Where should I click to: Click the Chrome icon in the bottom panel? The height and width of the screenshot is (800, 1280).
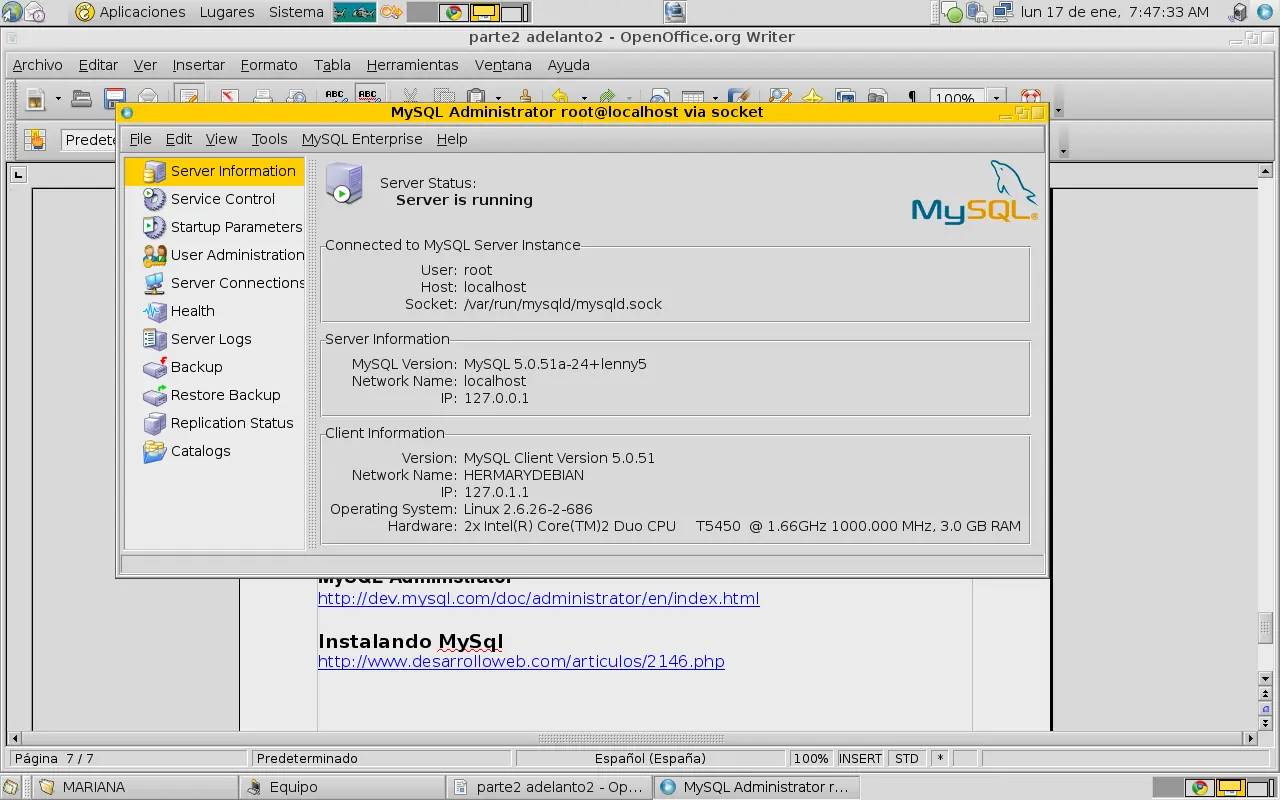(1200, 787)
